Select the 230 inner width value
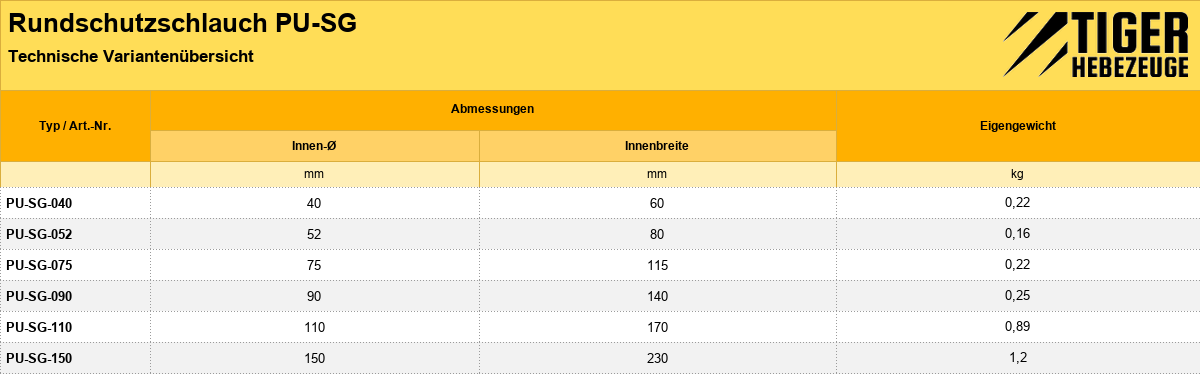This screenshot has width=1200, height=381. pos(657,358)
